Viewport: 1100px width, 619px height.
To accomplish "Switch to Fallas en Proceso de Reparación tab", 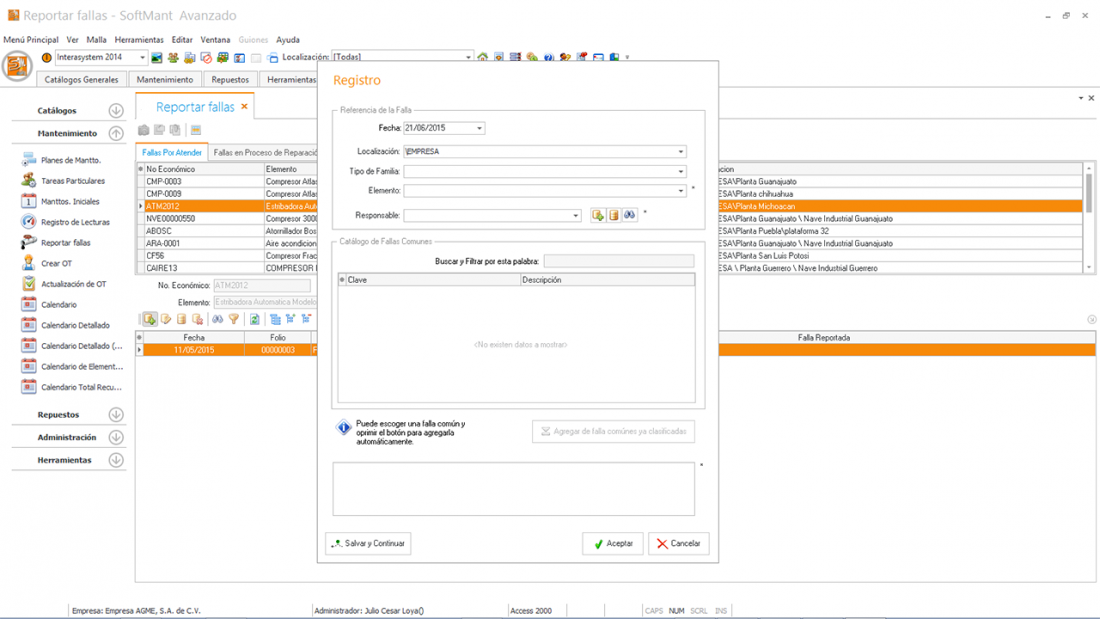I will pyautogui.click(x=266, y=153).
